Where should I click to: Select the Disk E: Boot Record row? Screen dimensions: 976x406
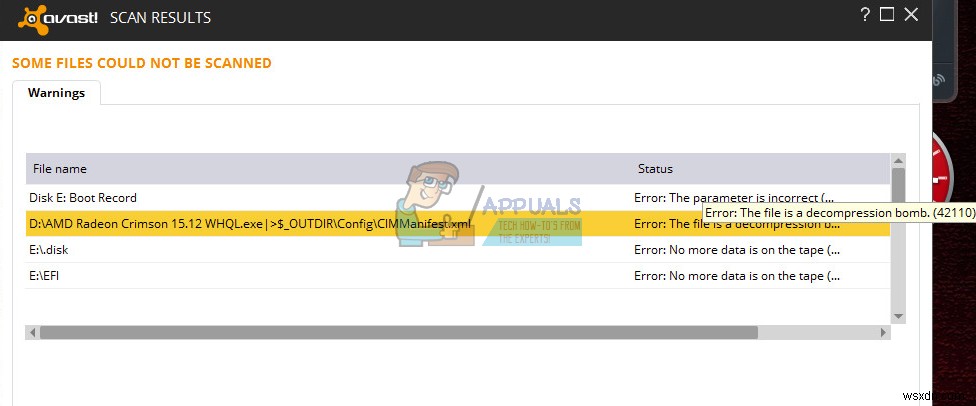point(458,197)
